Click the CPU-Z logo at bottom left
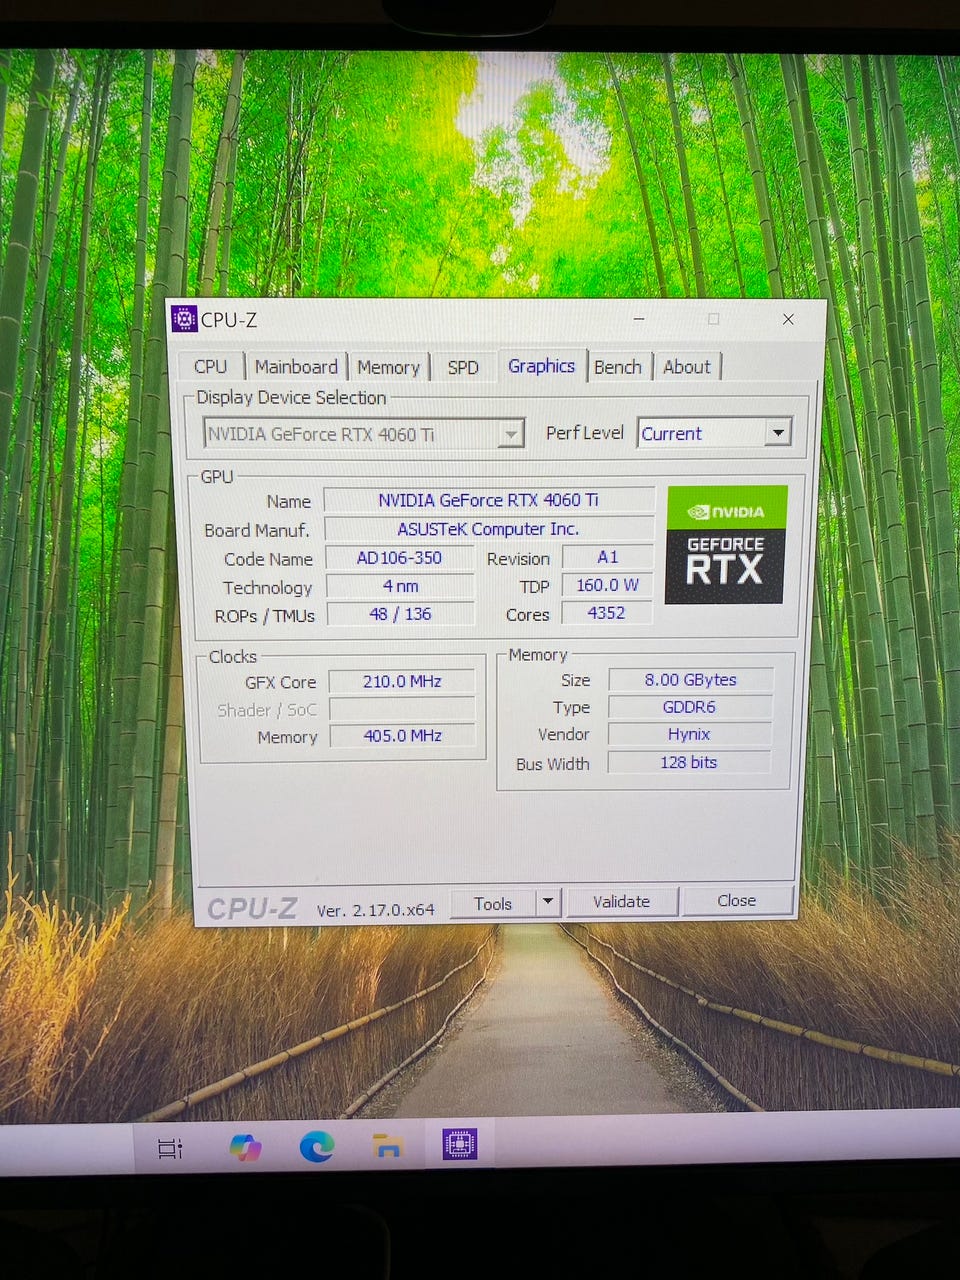 252,908
